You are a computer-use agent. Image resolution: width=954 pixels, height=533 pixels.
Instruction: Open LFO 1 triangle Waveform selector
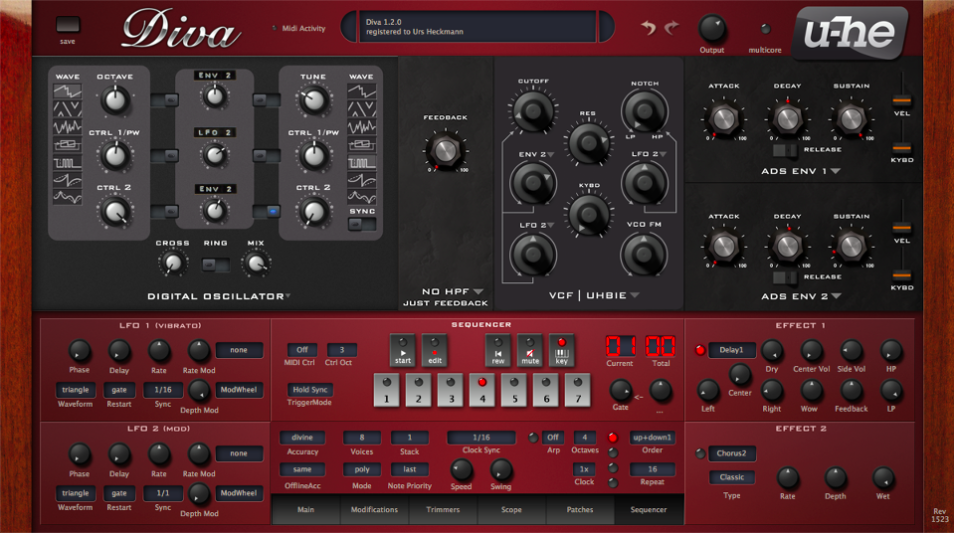[75, 389]
